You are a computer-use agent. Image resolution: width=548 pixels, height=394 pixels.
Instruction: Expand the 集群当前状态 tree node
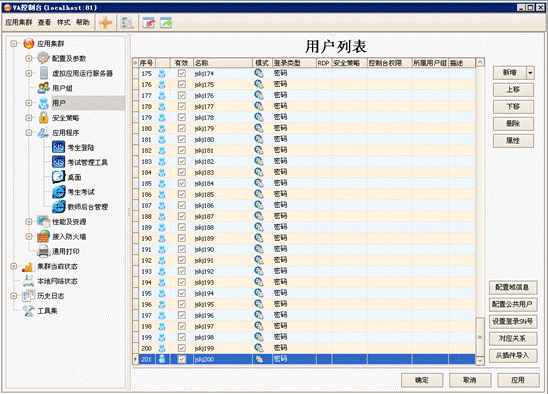pos(14,266)
